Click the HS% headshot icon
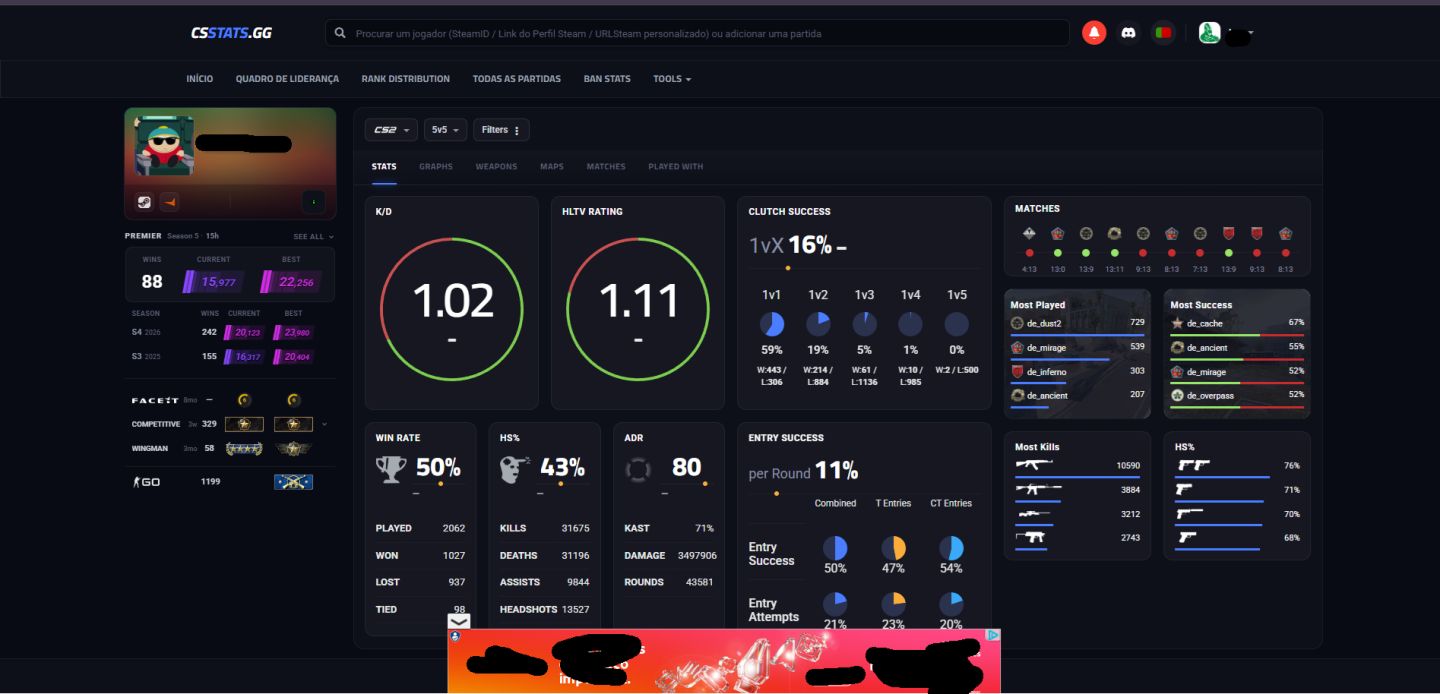 pyautogui.click(x=514, y=469)
